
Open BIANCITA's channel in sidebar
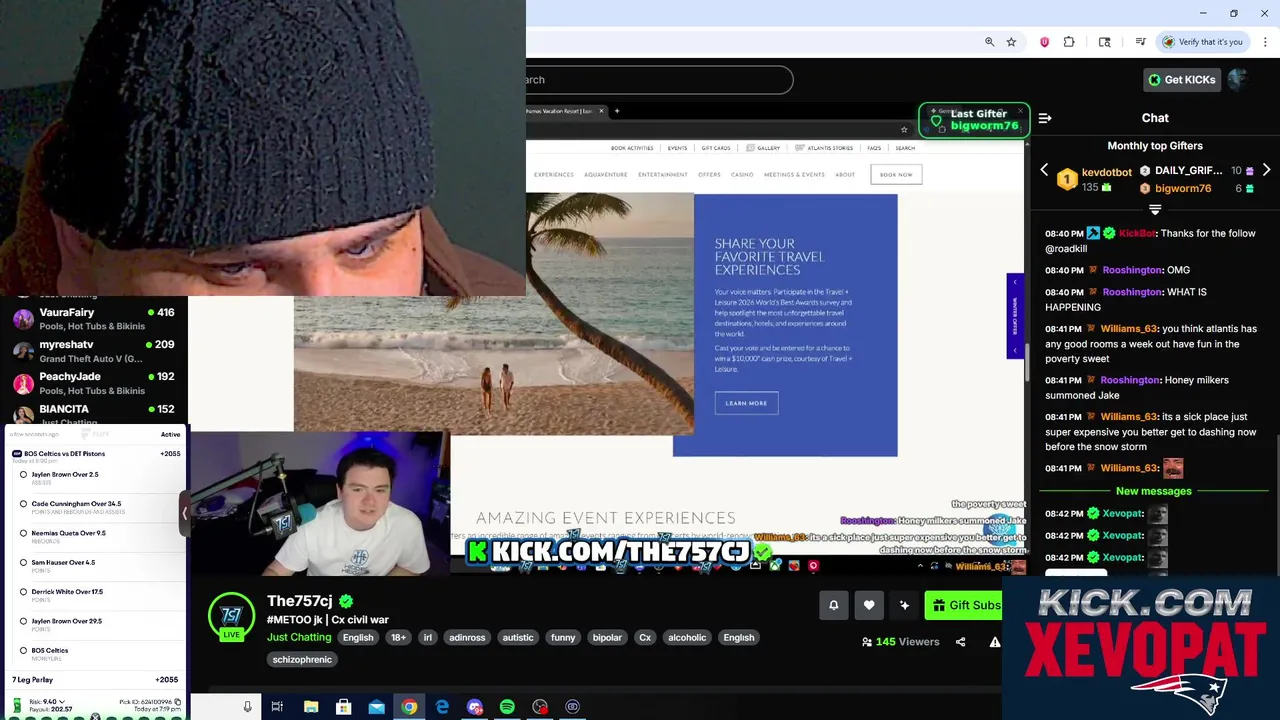pyautogui.click(x=93, y=414)
